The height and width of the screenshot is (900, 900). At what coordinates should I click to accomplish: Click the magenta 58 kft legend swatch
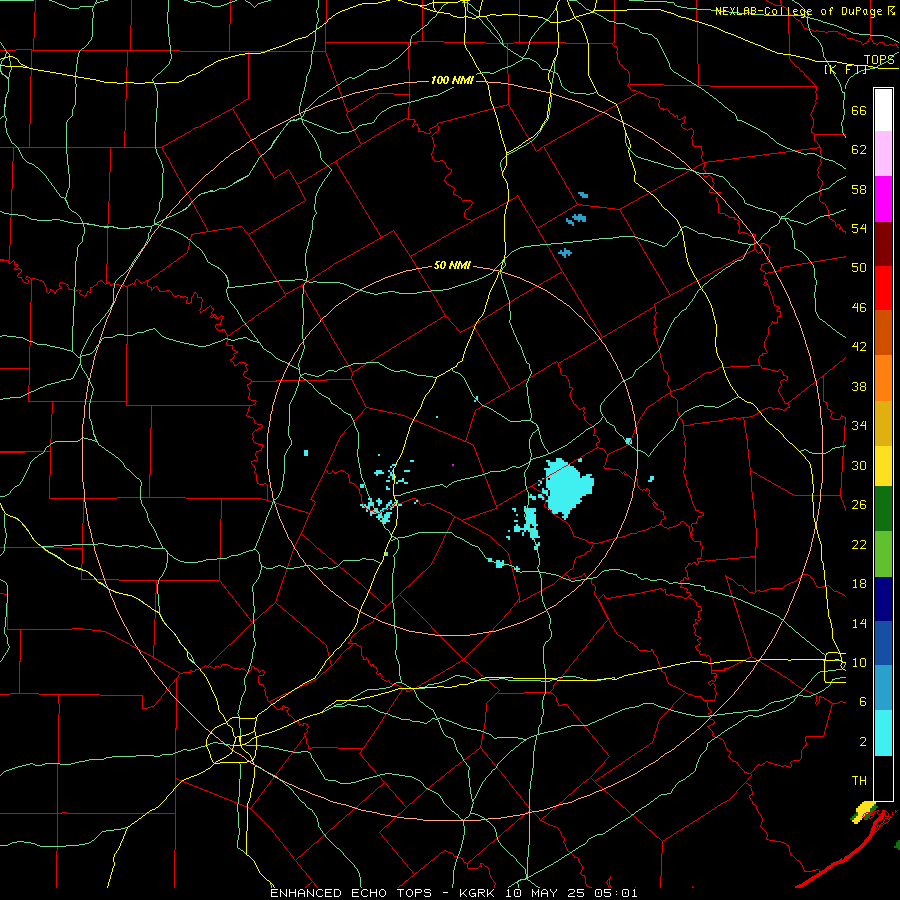click(883, 199)
